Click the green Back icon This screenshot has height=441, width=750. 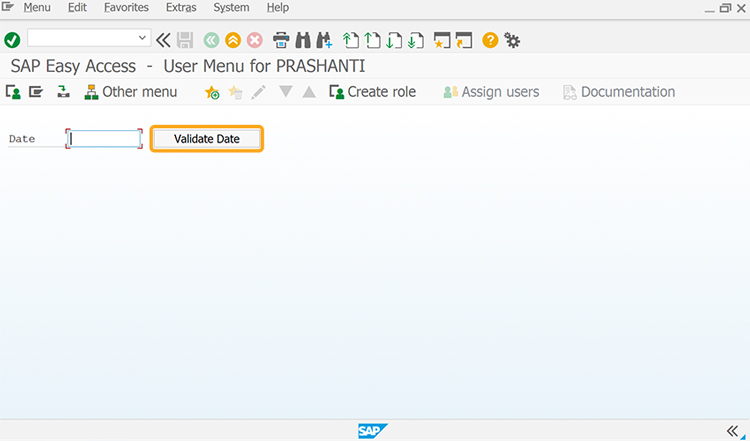211,40
